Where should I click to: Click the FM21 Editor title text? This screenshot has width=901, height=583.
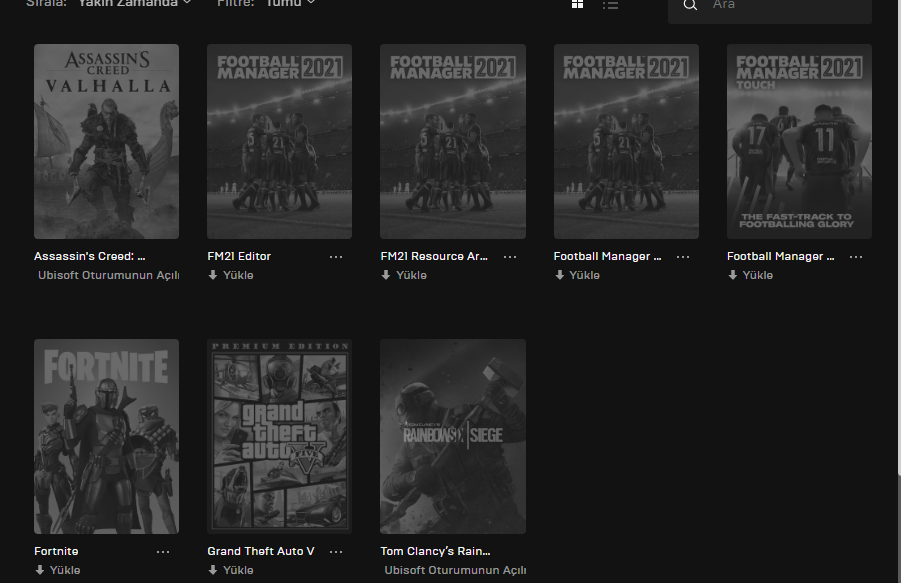click(x=239, y=256)
